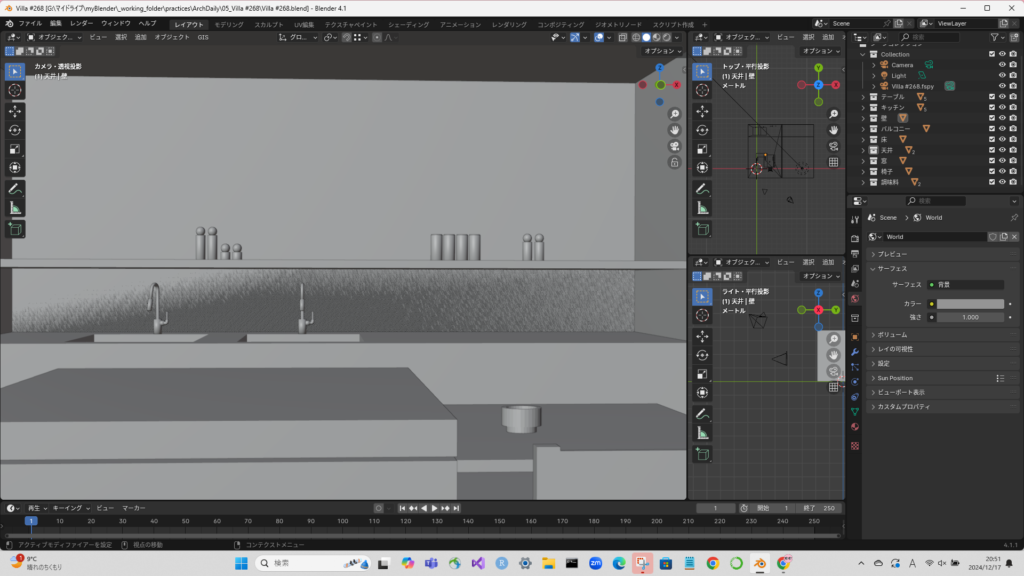Viewport: 1024px width, 576px height.
Task: Expand the バルコニー collection in outliner
Action: click(x=863, y=129)
